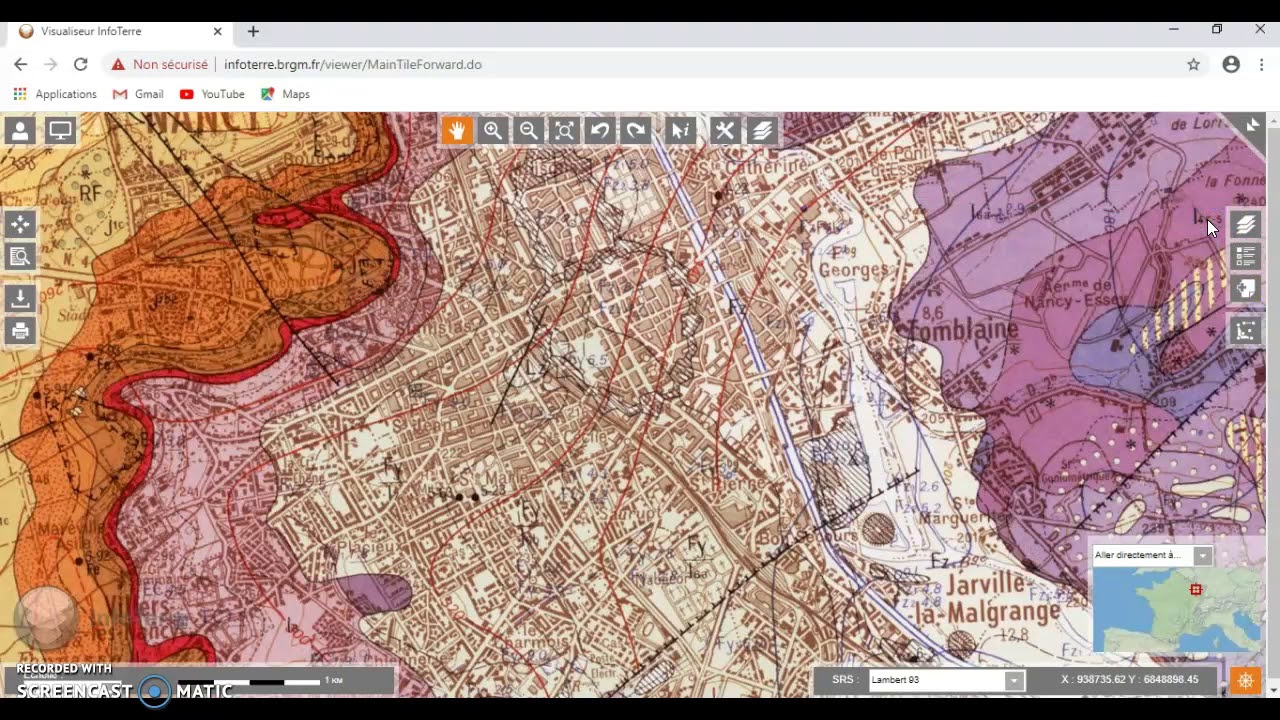Click the X Y coordinates readout

1129,680
